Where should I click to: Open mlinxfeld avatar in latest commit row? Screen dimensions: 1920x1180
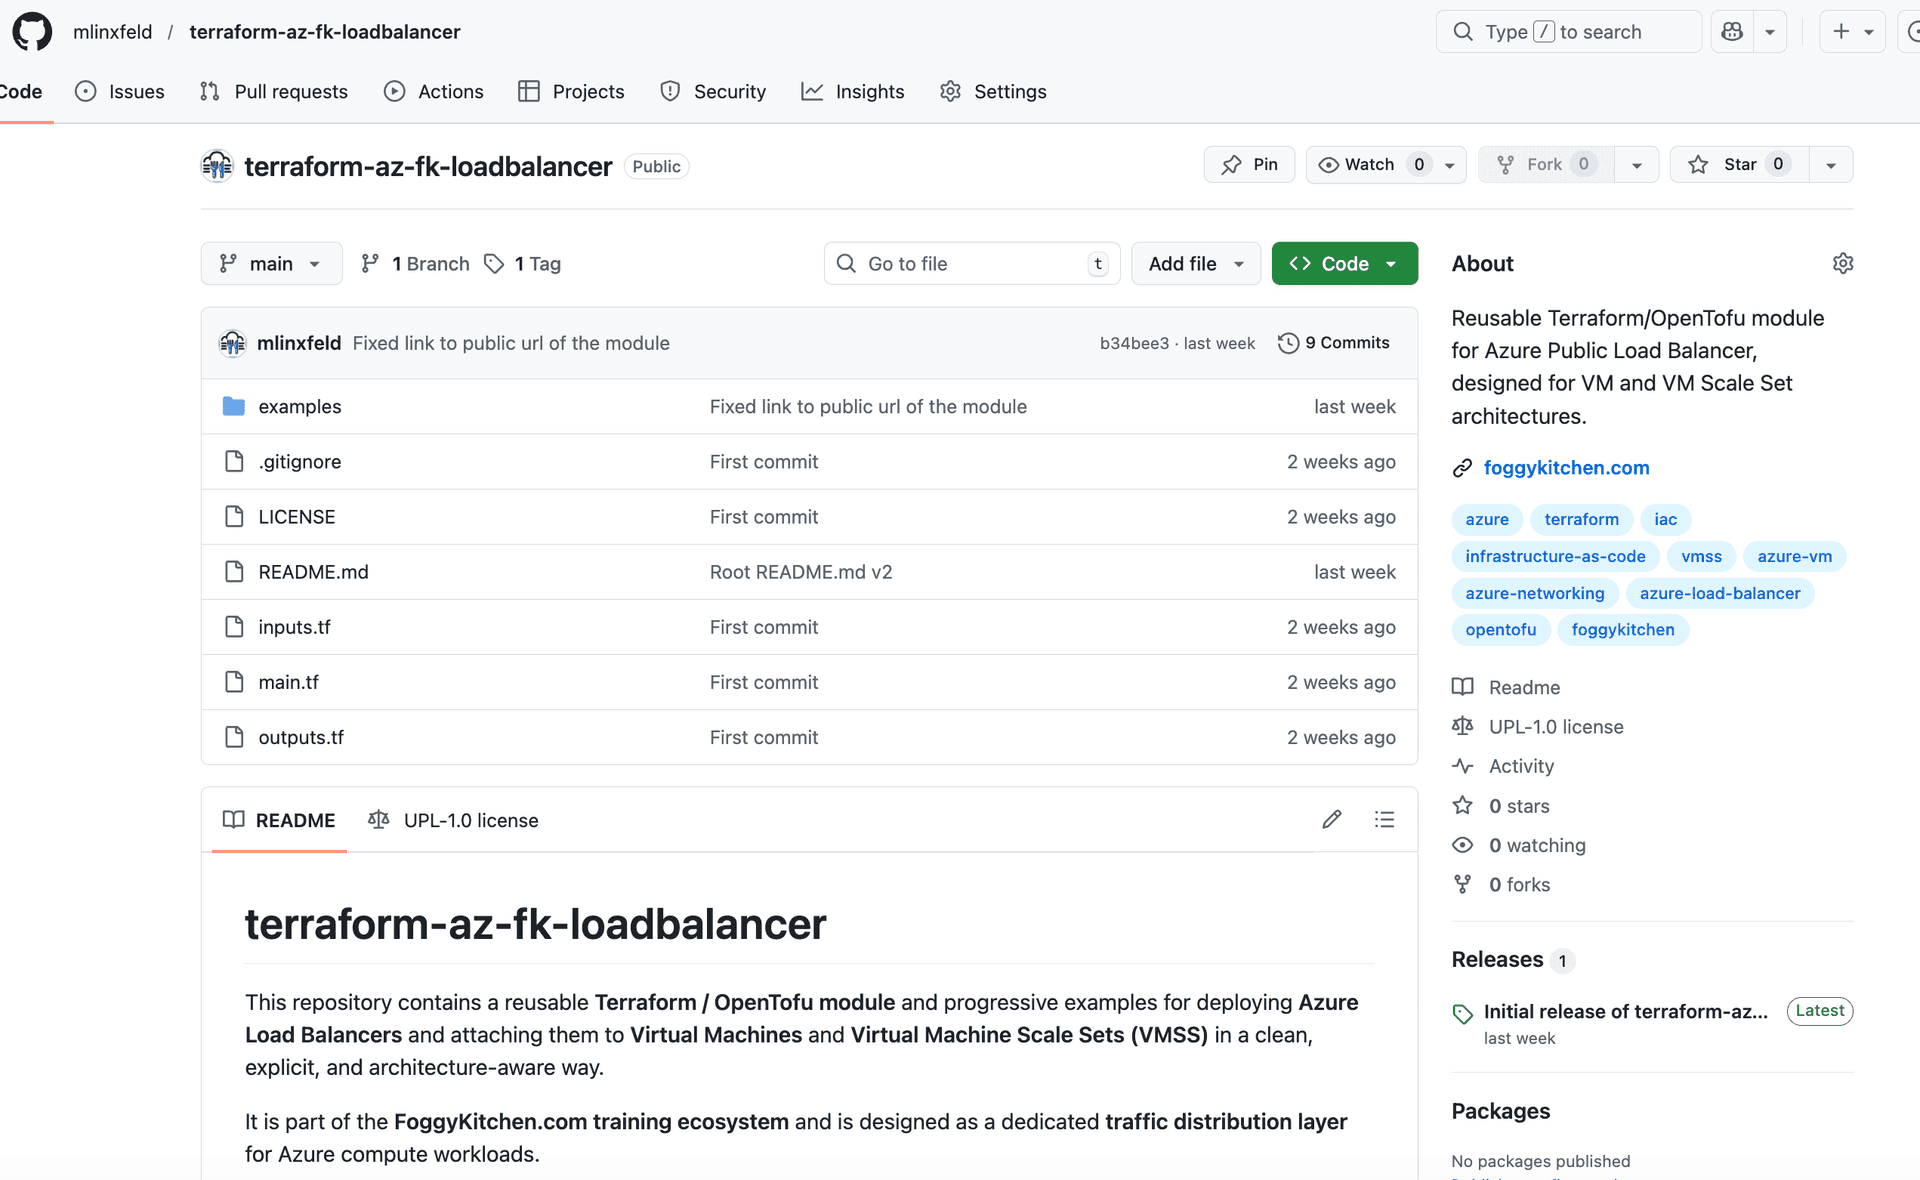pyautogui.click(x=232, y=343)
